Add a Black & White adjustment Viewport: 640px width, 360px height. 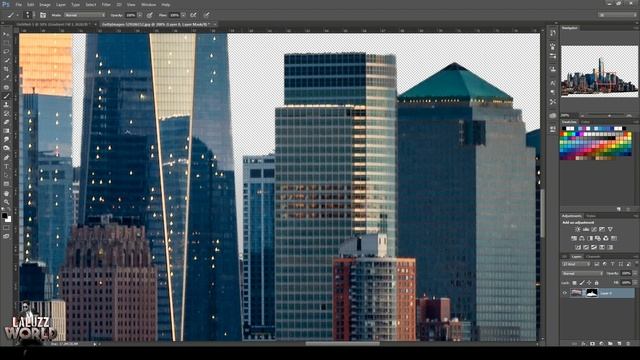click(x=590, y=238)
